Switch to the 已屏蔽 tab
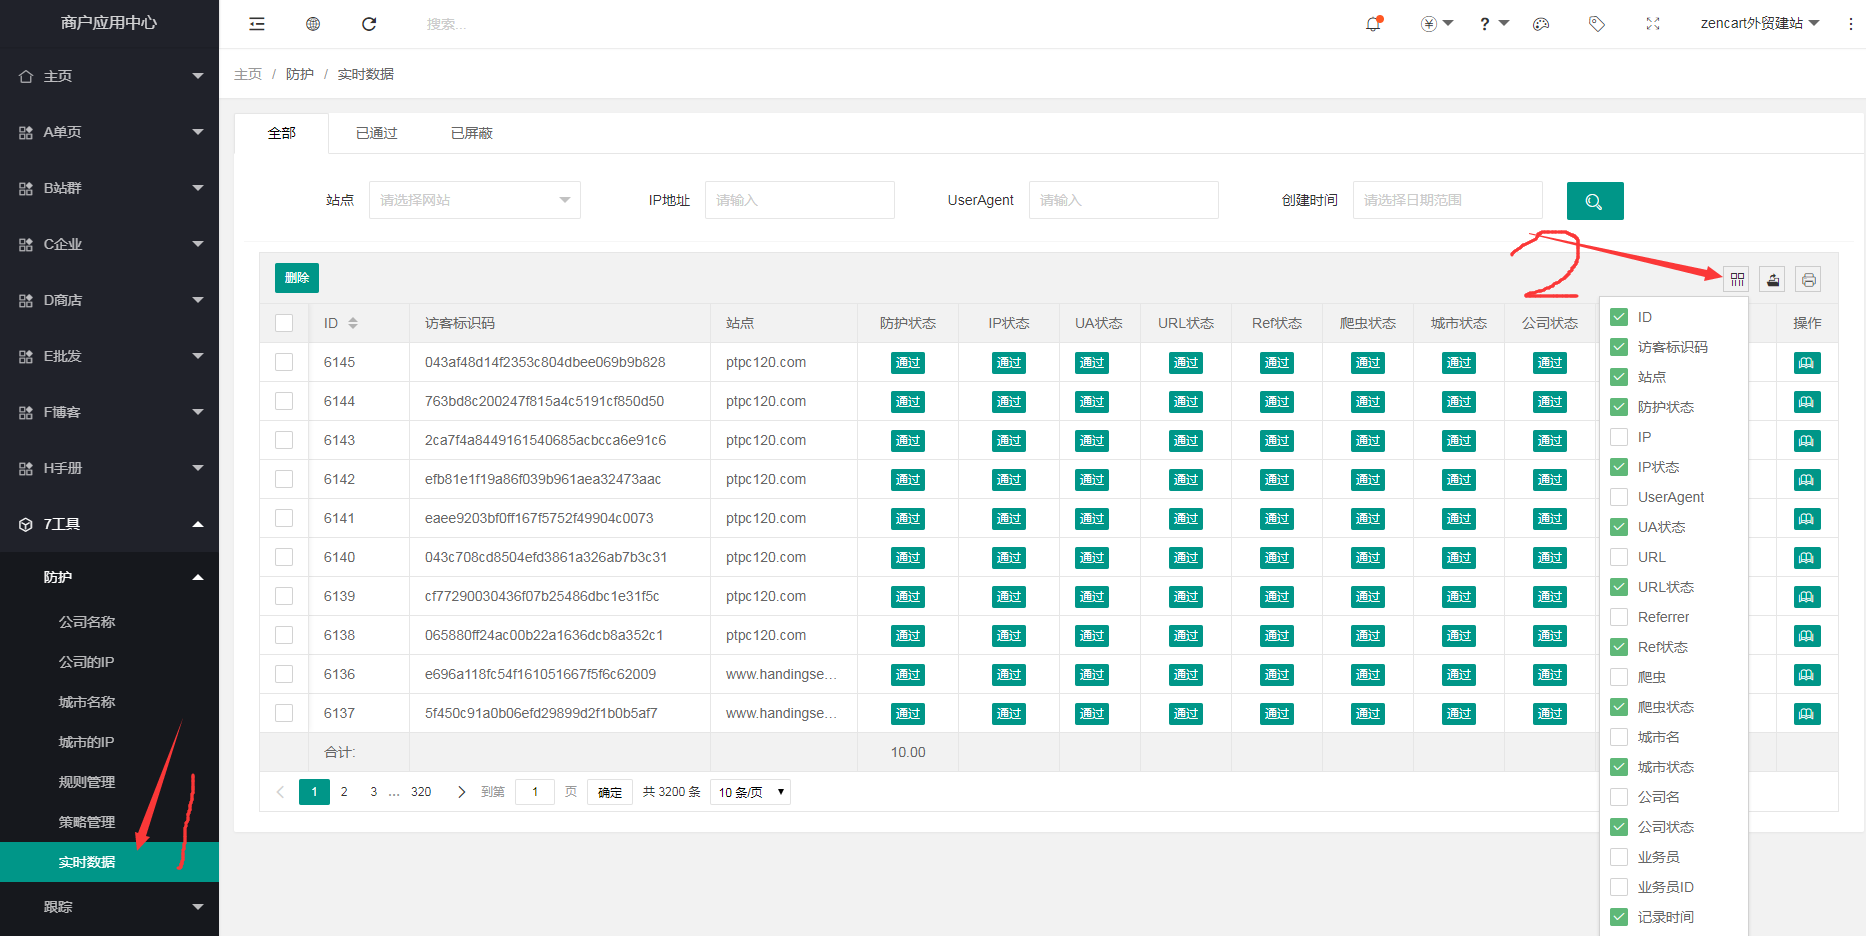 tap(471, 133)
